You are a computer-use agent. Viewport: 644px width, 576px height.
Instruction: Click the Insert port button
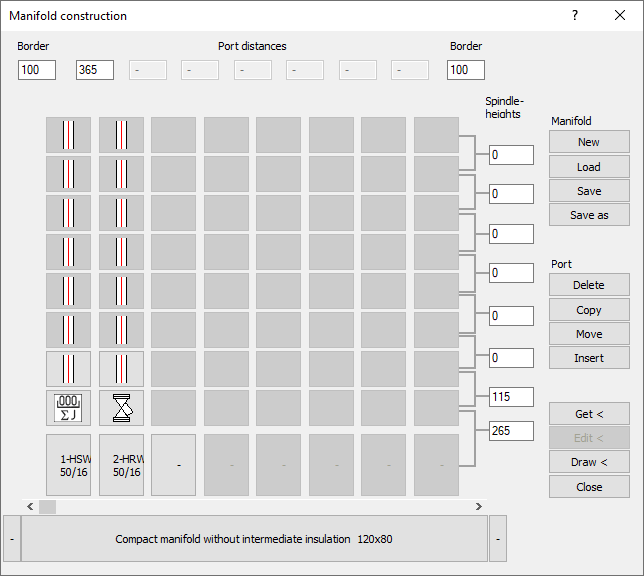(589, 358)
